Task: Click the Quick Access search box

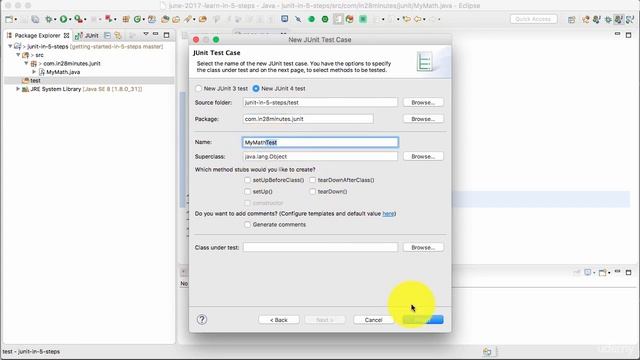Action: tap(533, 19)
